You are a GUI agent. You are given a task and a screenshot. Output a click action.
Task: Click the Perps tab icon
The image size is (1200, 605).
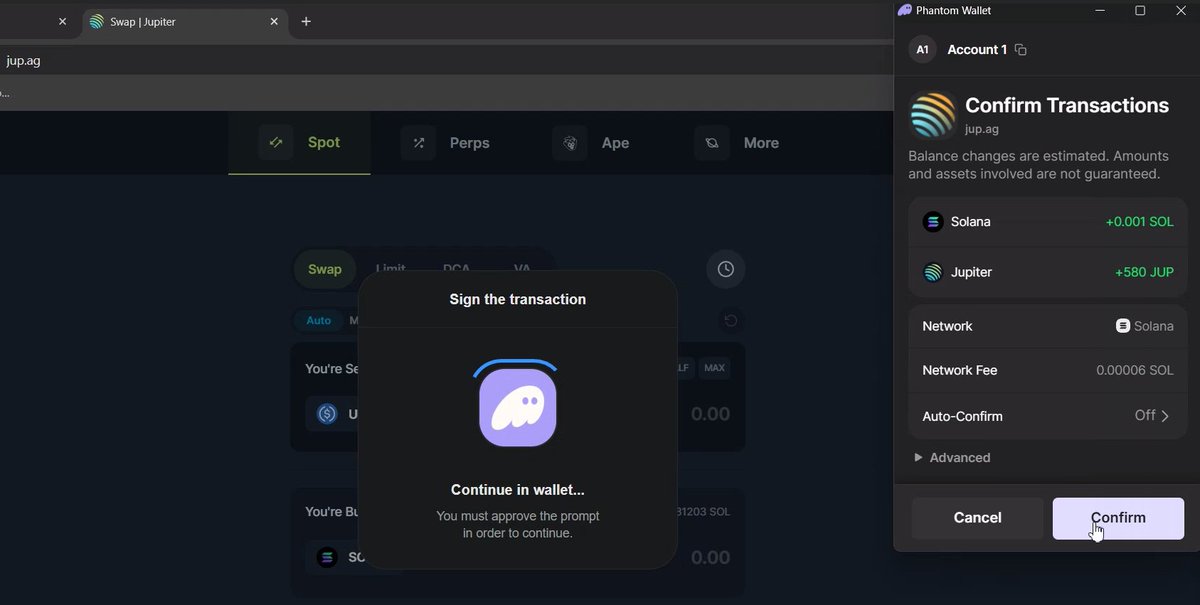tap(418, 143)
